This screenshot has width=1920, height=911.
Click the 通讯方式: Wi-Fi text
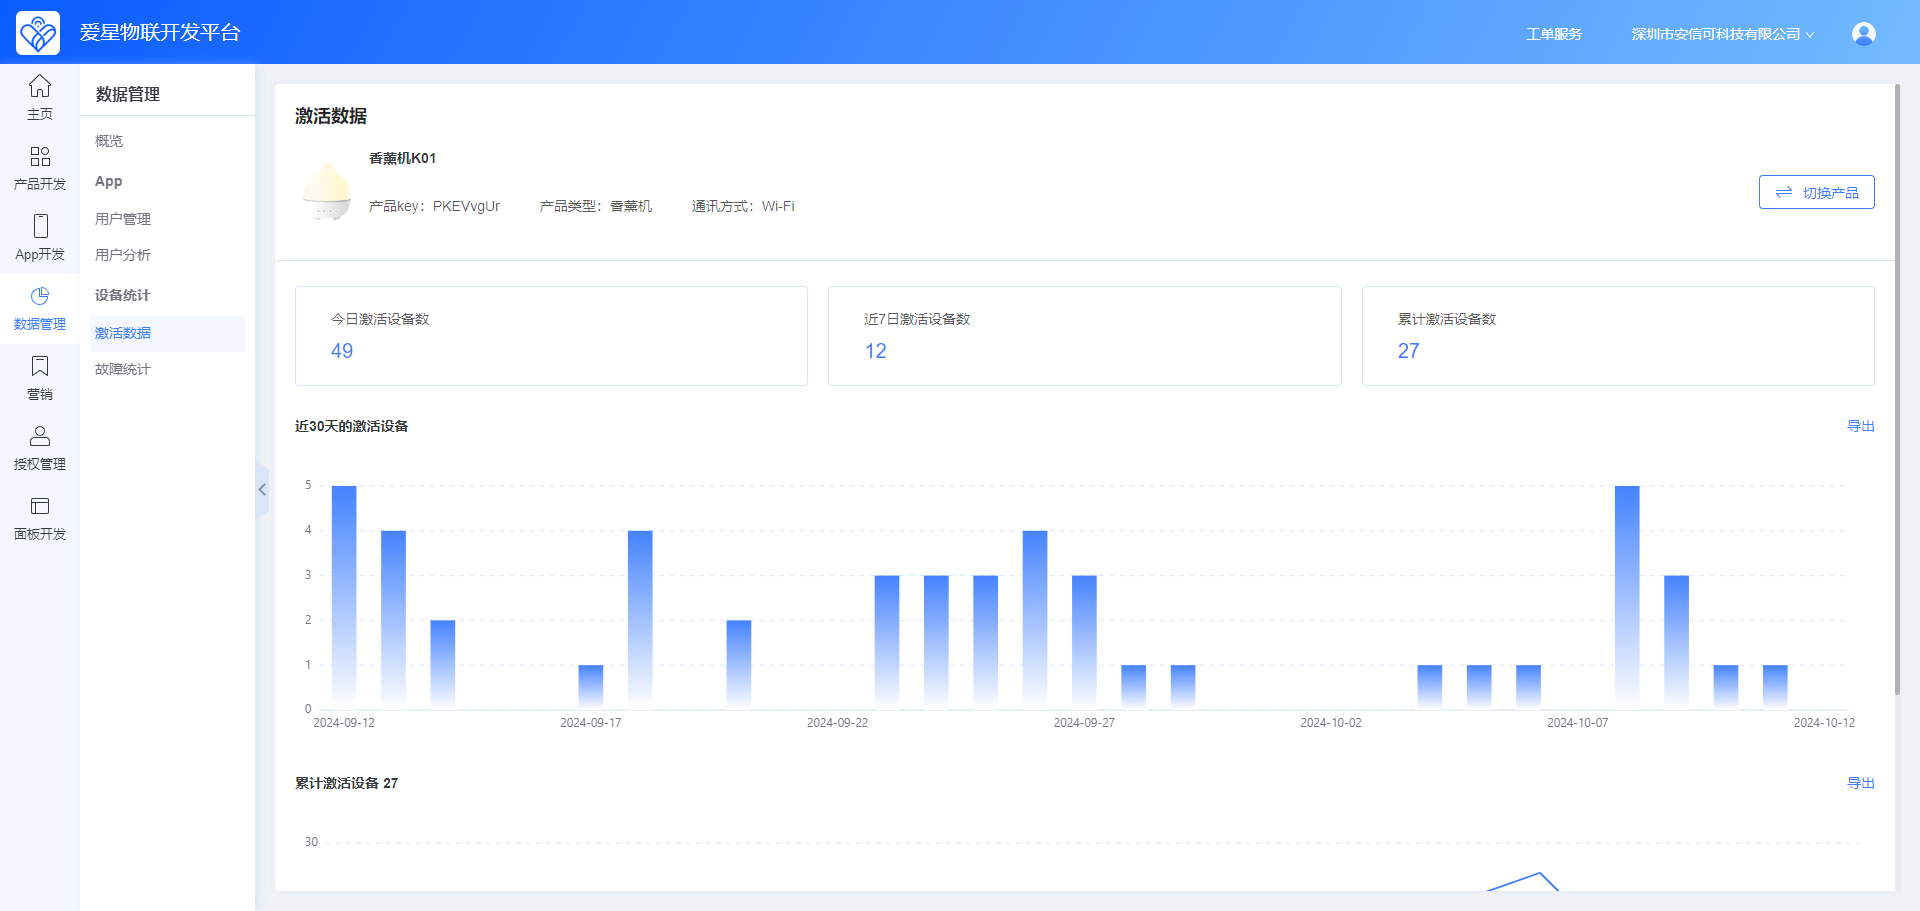(743, 206)
